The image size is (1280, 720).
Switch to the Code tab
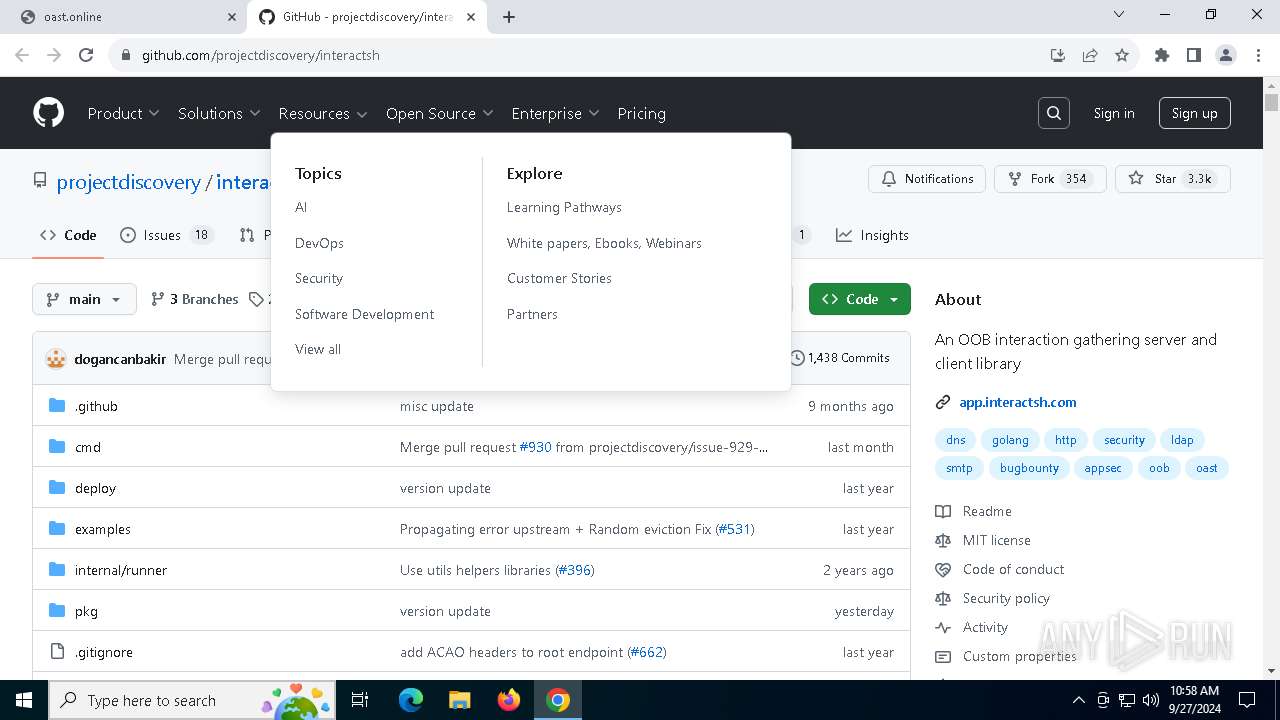[68, 235]
